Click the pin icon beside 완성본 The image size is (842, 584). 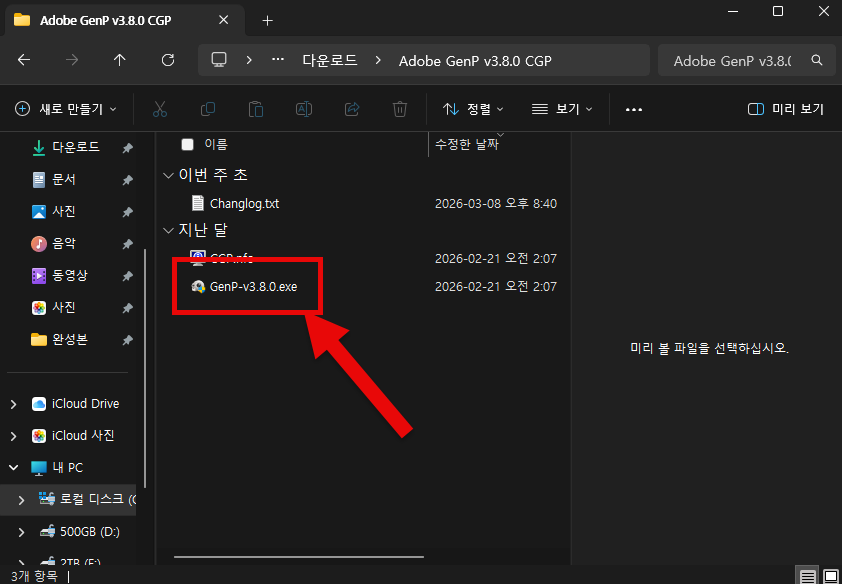click(127, 340)
